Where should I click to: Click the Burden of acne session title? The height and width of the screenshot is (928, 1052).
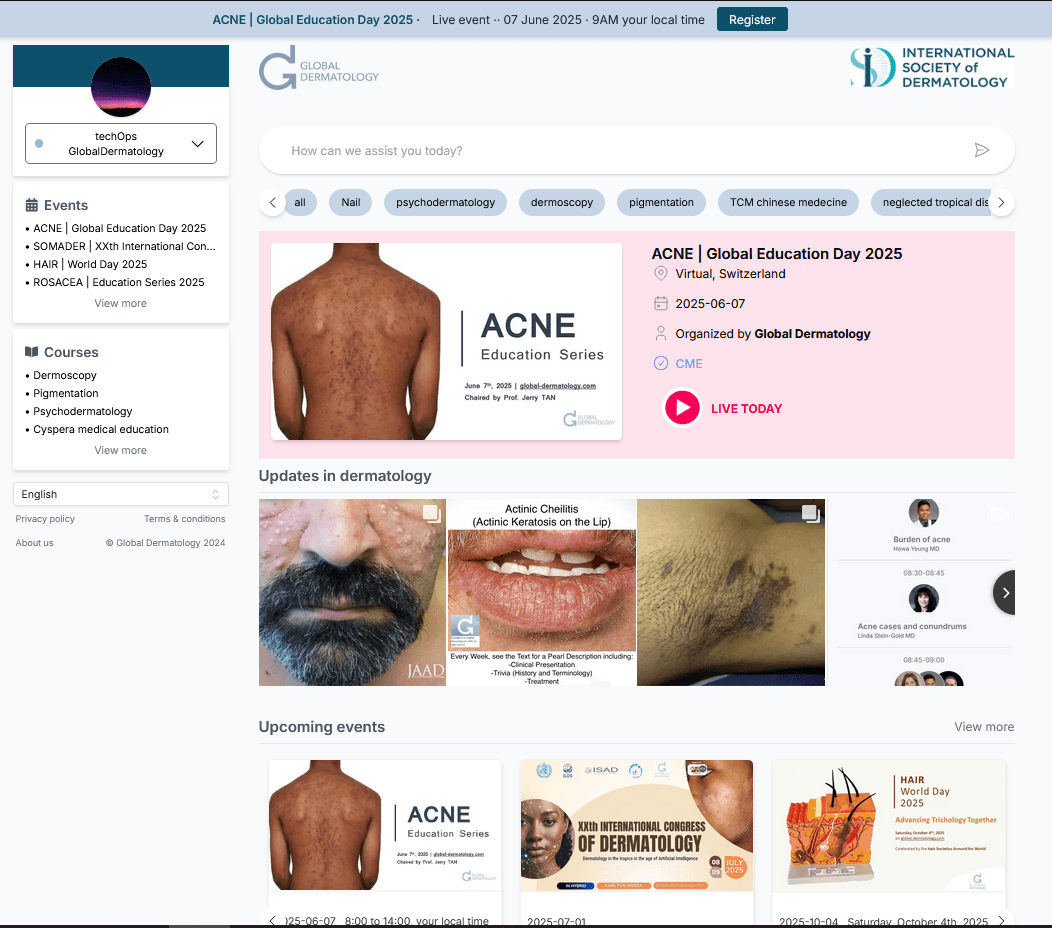coord(922,539)
